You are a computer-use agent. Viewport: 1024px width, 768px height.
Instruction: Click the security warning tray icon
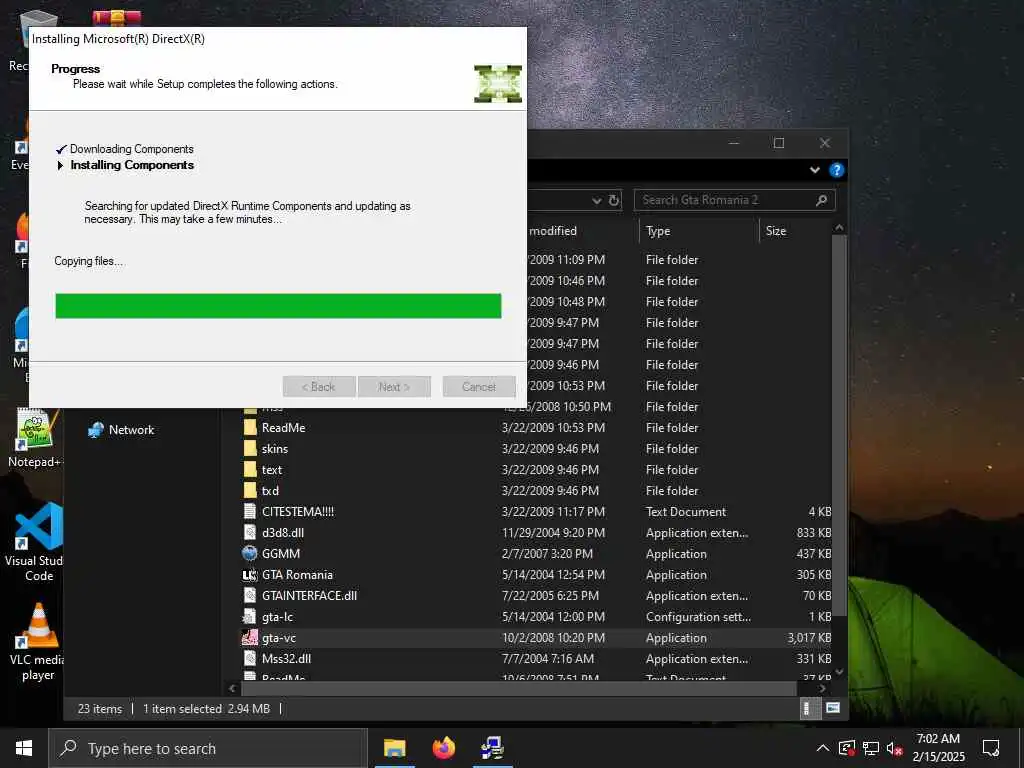point(846,748)
